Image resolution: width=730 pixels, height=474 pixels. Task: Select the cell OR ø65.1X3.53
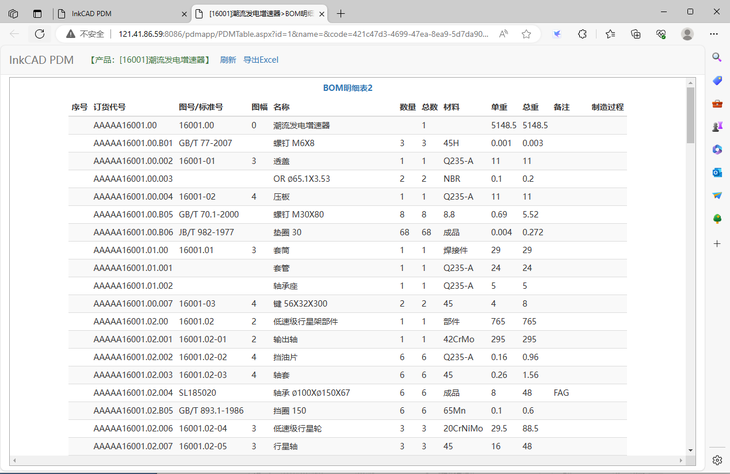coord(302,179)
